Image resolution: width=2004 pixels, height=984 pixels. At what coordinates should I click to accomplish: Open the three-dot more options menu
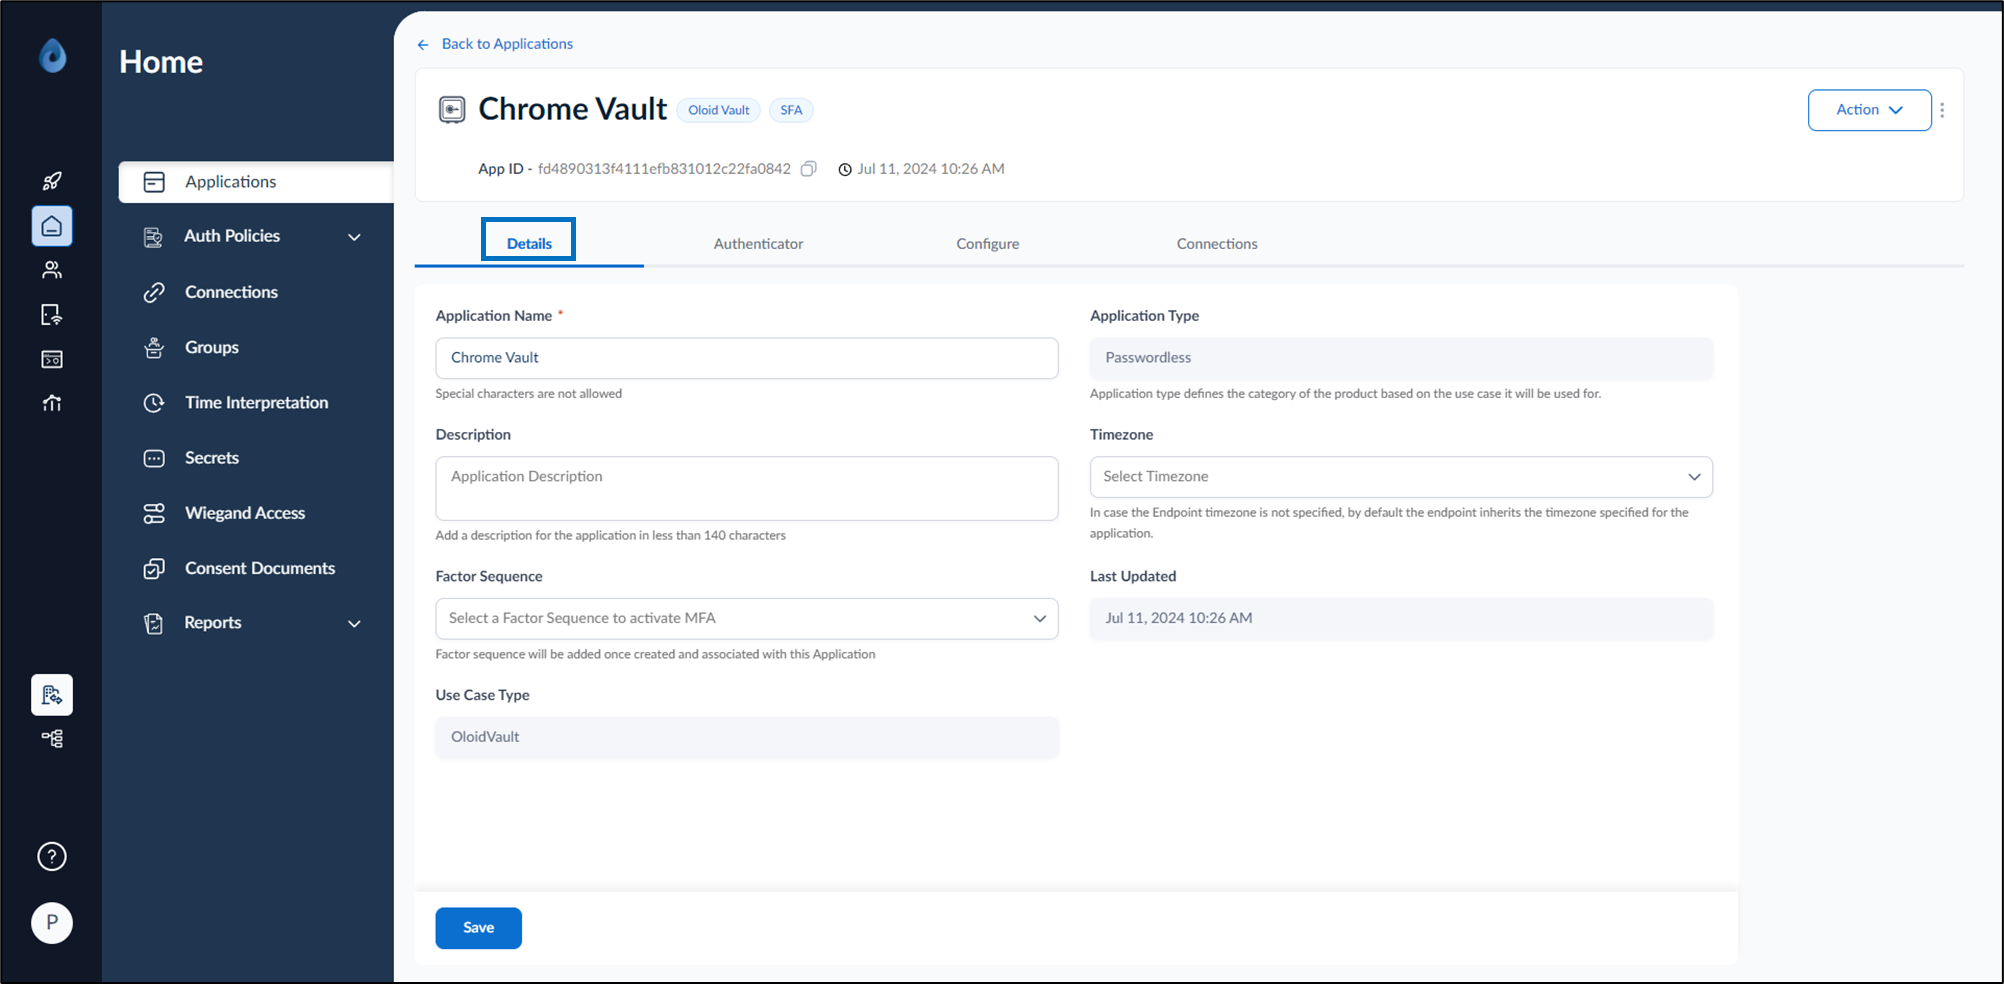(x=1942, y=110)
